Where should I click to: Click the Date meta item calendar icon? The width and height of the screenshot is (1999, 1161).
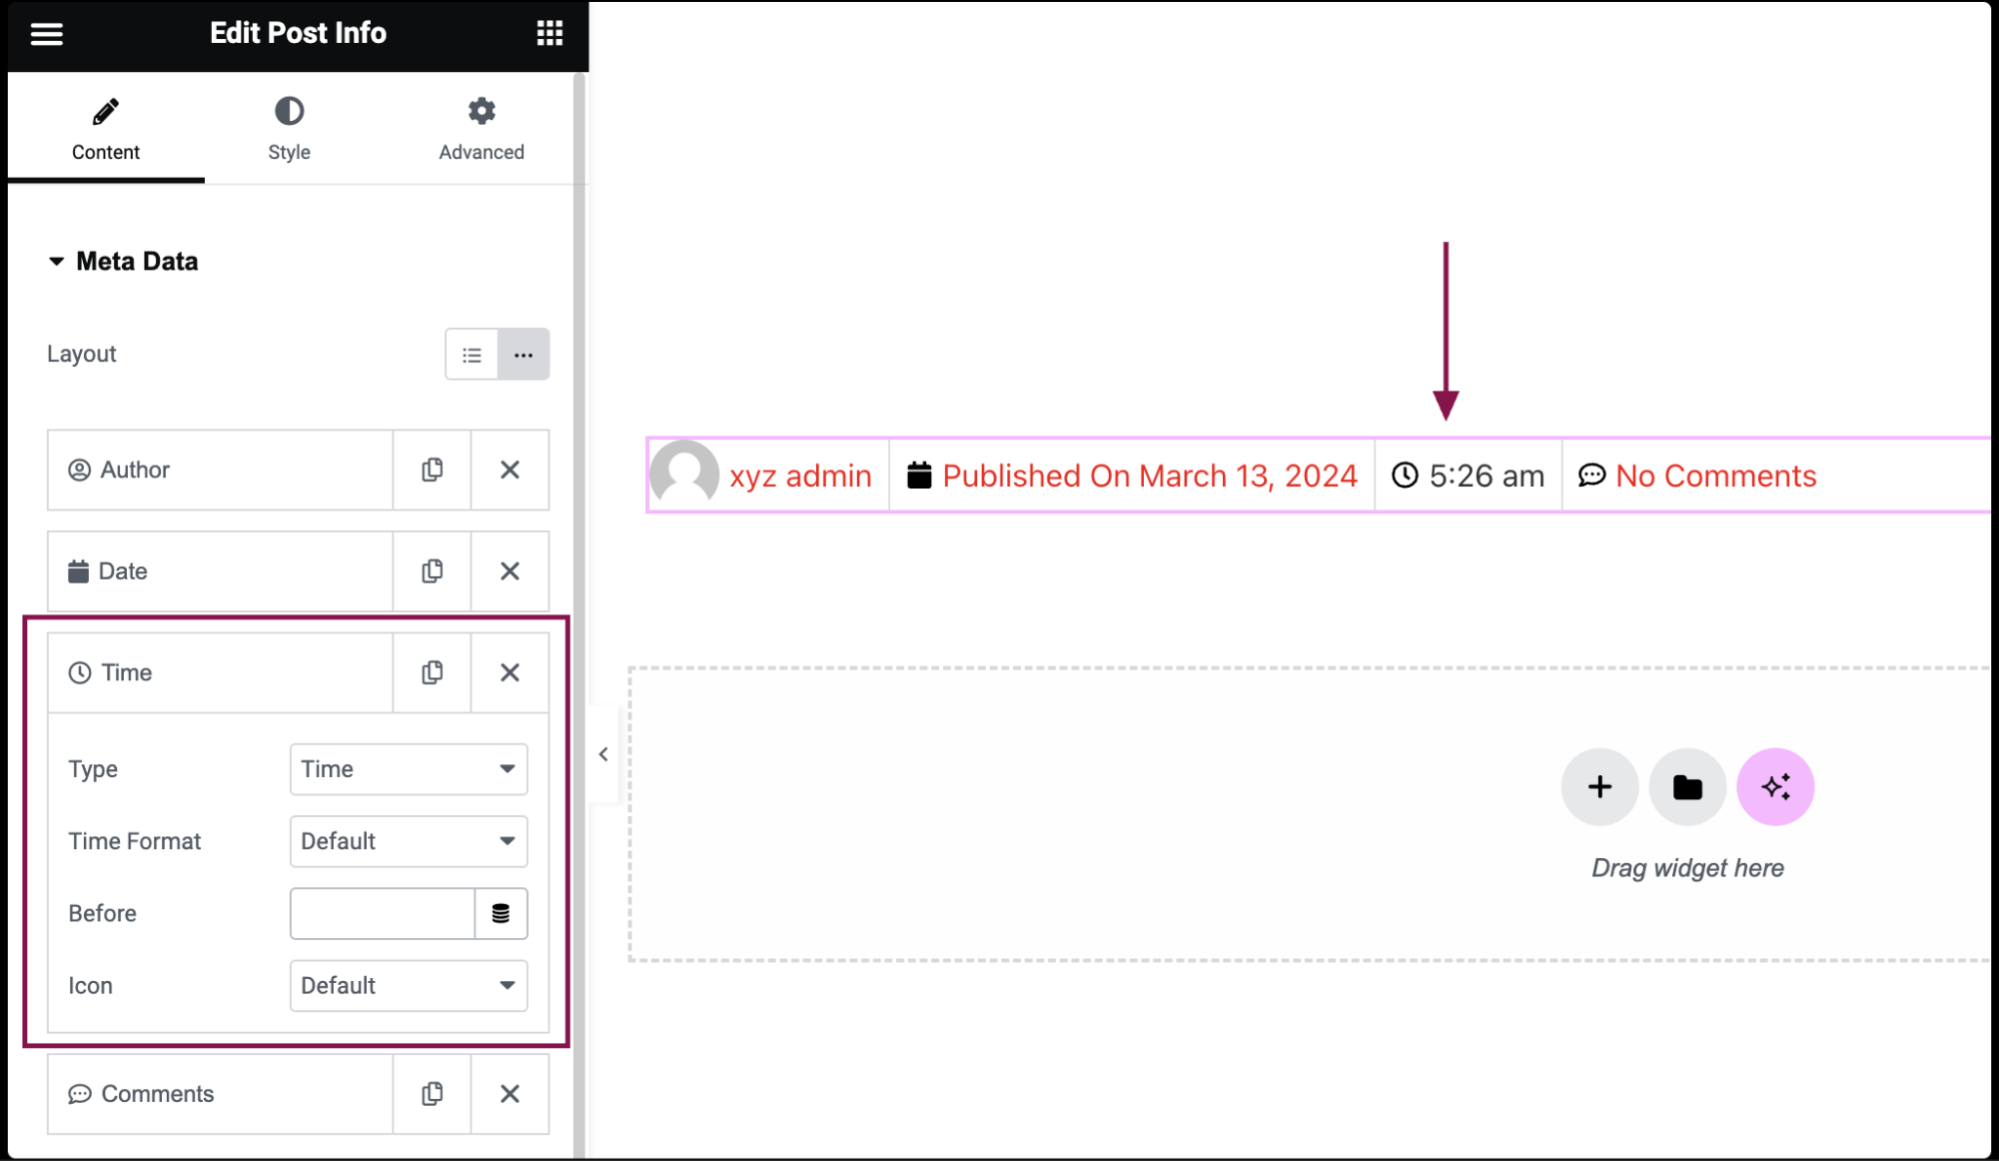pos(77,571)
